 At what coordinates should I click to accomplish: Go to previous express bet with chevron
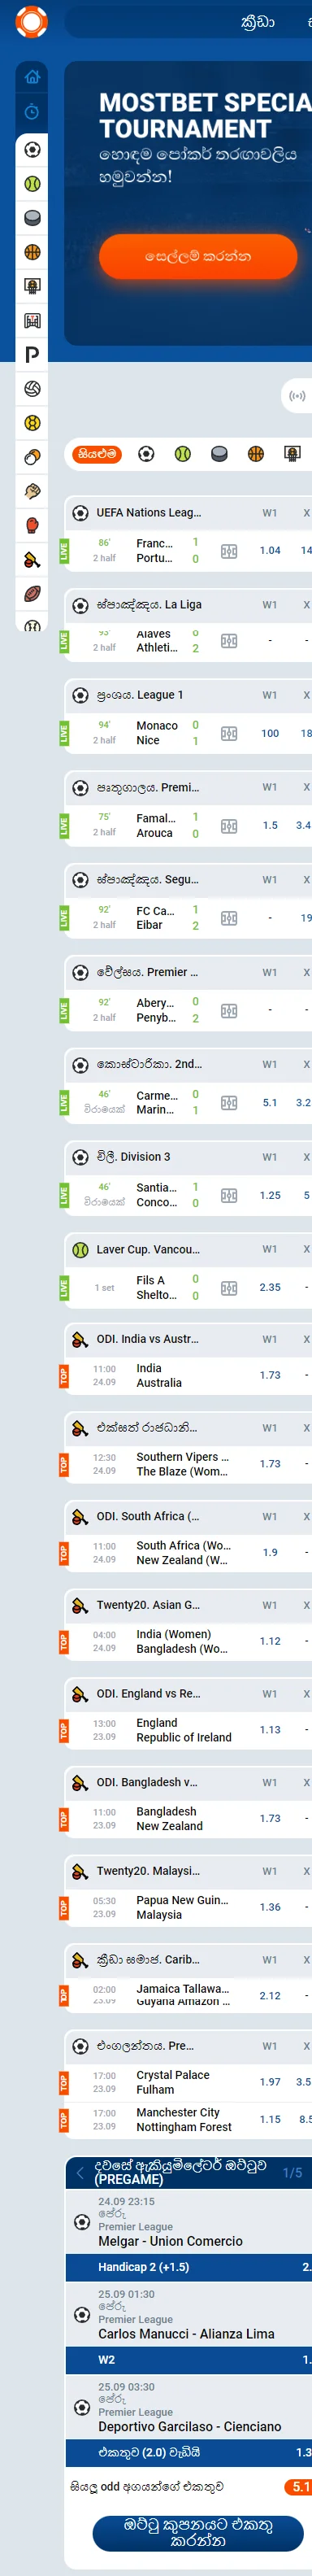coord(80,2173)
